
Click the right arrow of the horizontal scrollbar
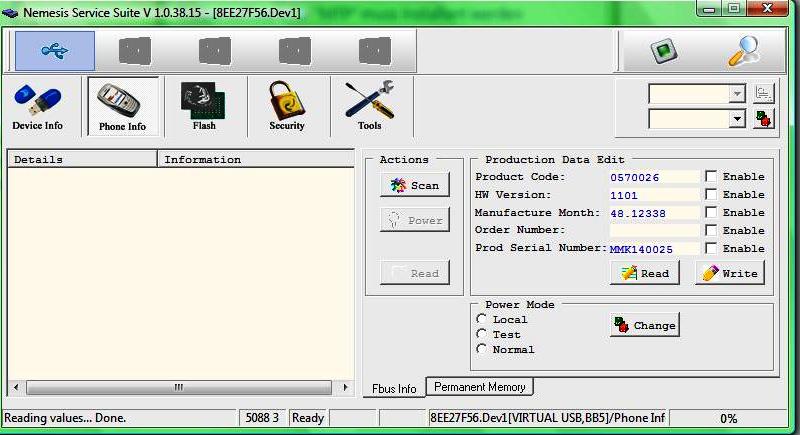coord(345,388)
